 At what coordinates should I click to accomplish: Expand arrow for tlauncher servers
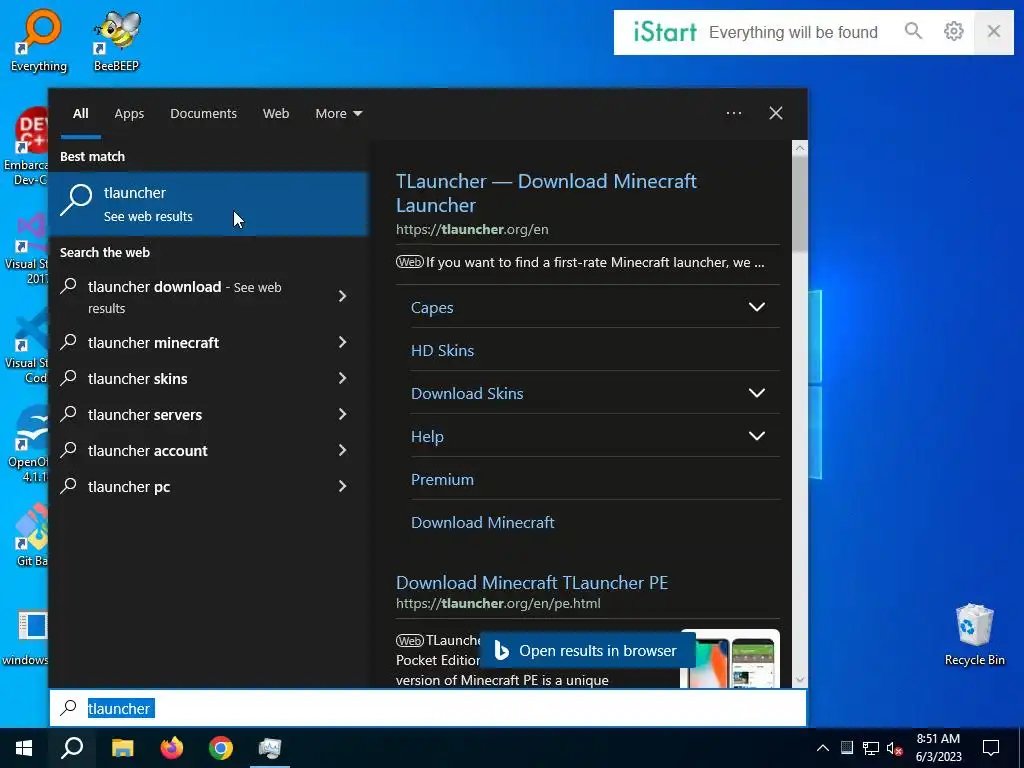coord(343,414)
